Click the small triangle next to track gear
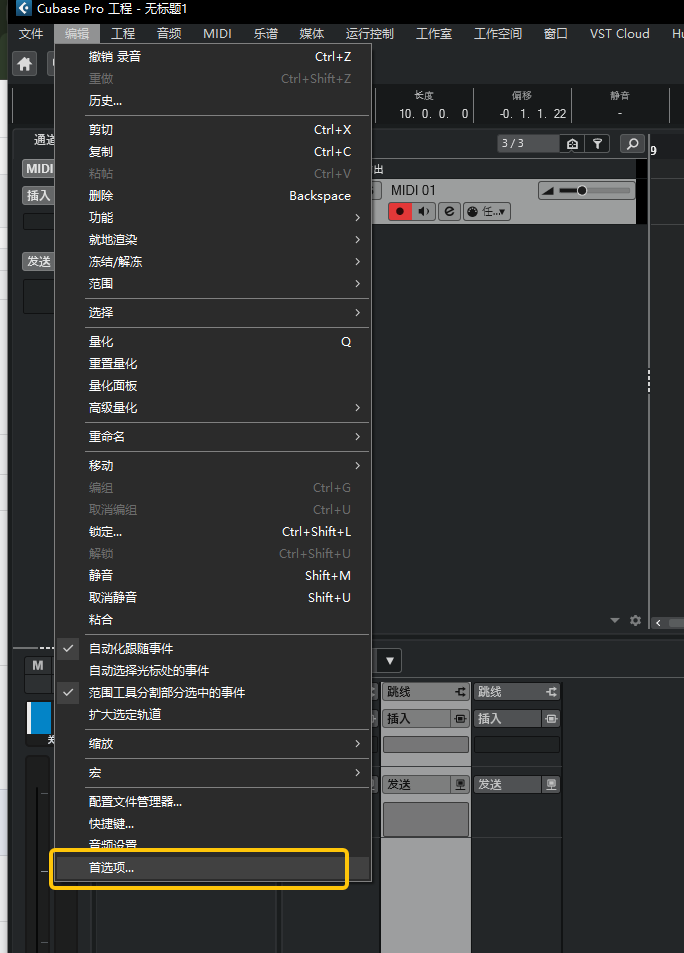684x953 pixels. tap(615, 621)
